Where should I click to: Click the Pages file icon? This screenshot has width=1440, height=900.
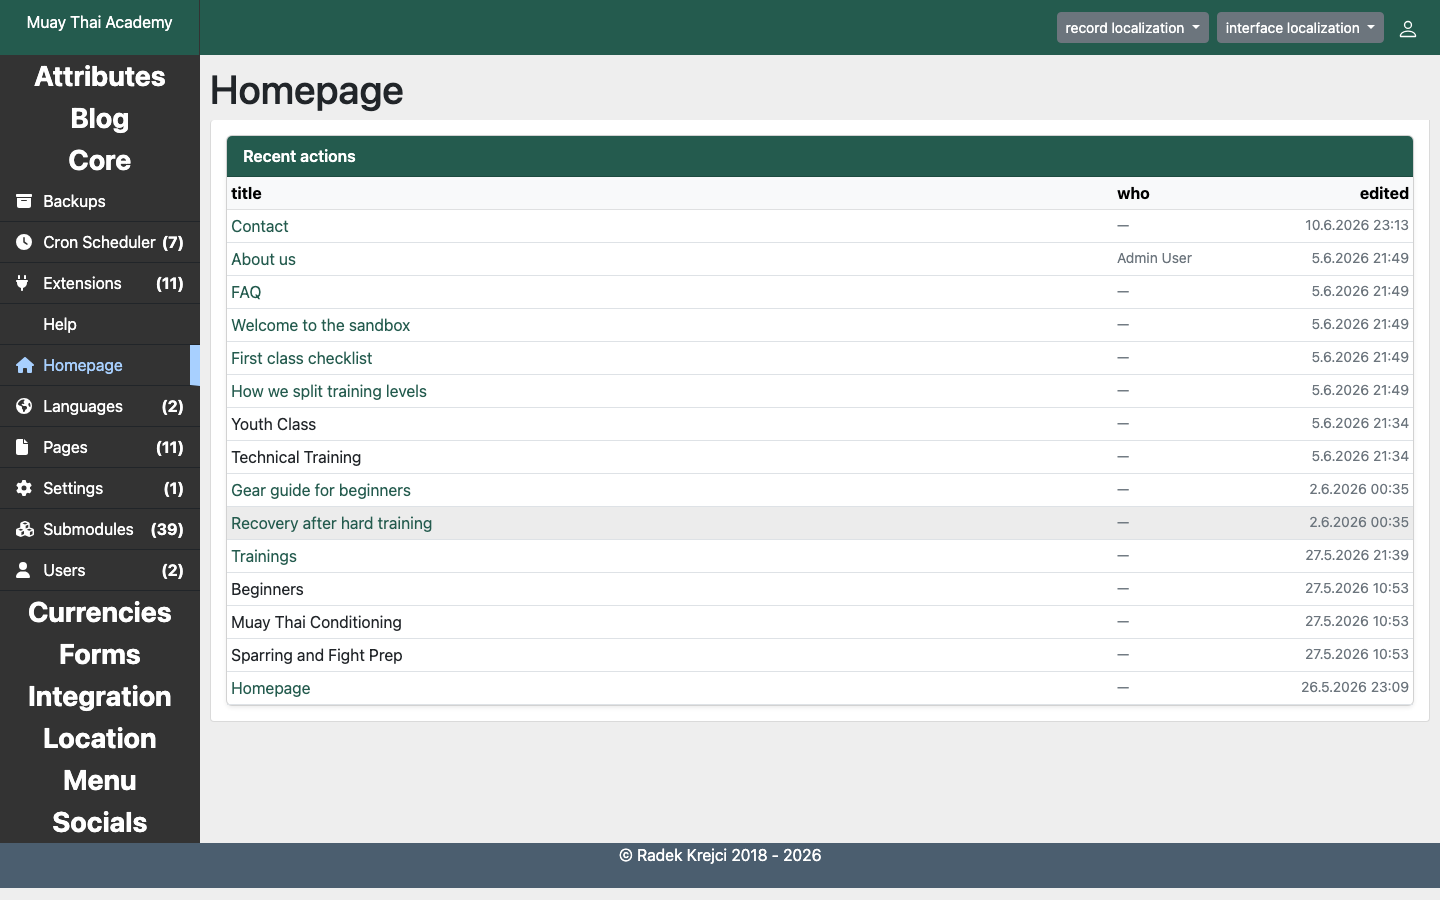pos(24,447)
